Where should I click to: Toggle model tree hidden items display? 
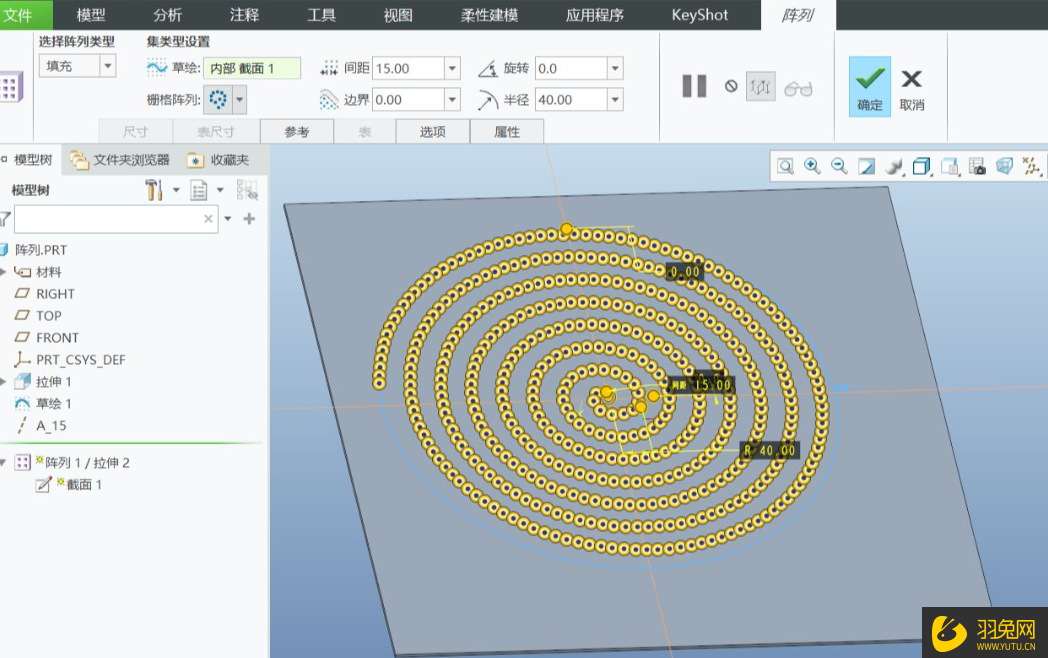(247, 190)
